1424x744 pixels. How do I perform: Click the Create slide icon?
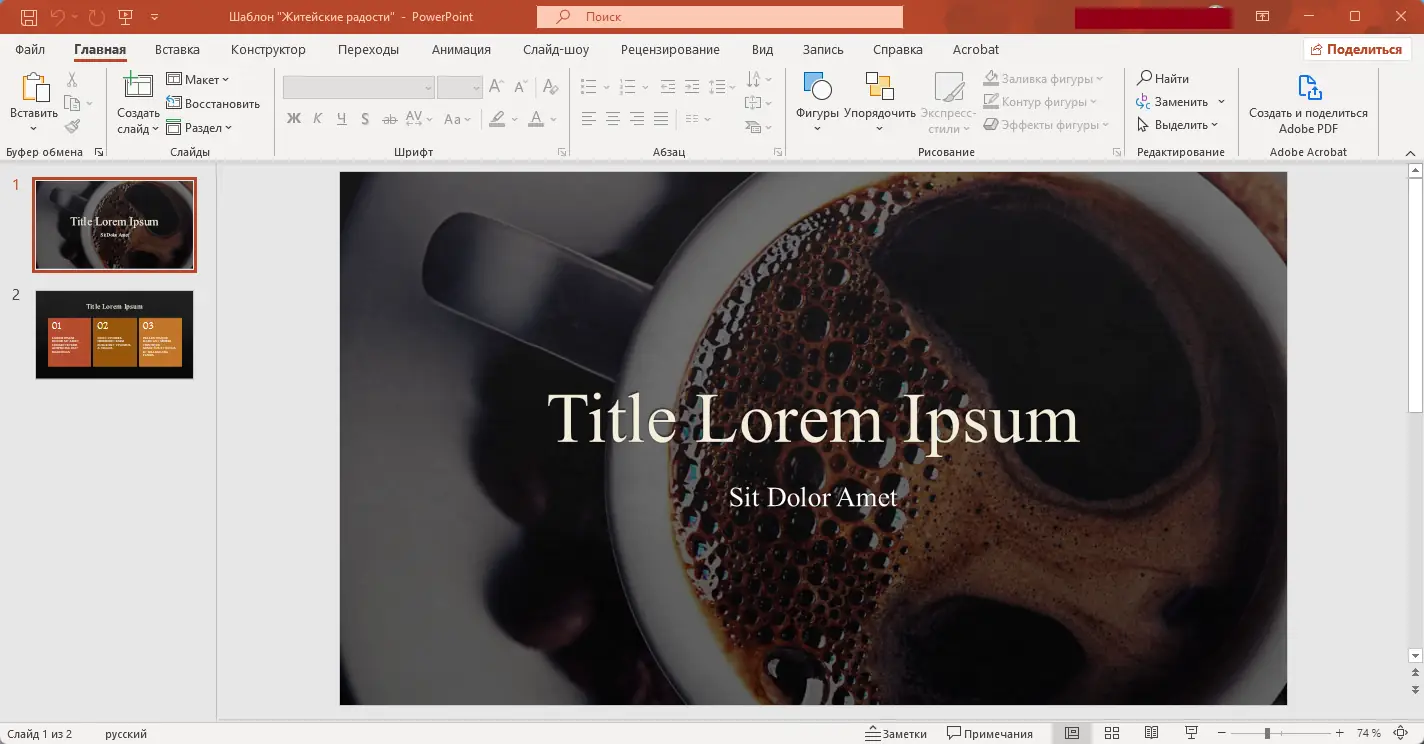(137, 88)
